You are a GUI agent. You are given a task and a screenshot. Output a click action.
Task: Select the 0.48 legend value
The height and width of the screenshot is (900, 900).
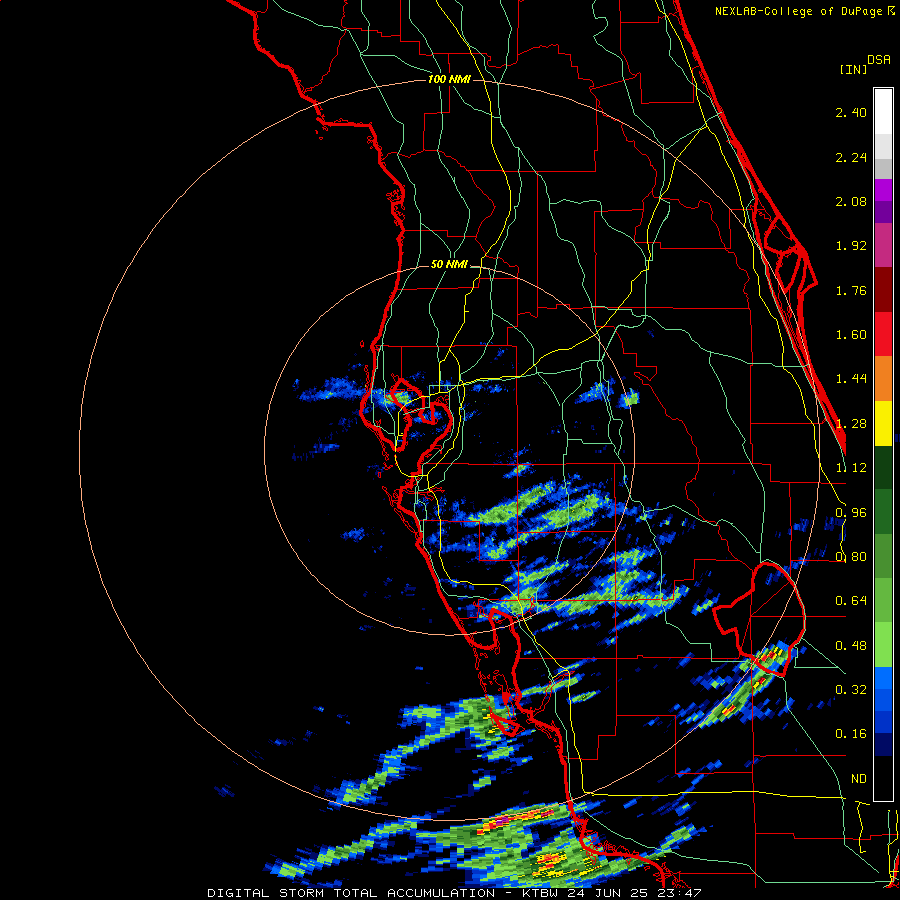[851, 646]
